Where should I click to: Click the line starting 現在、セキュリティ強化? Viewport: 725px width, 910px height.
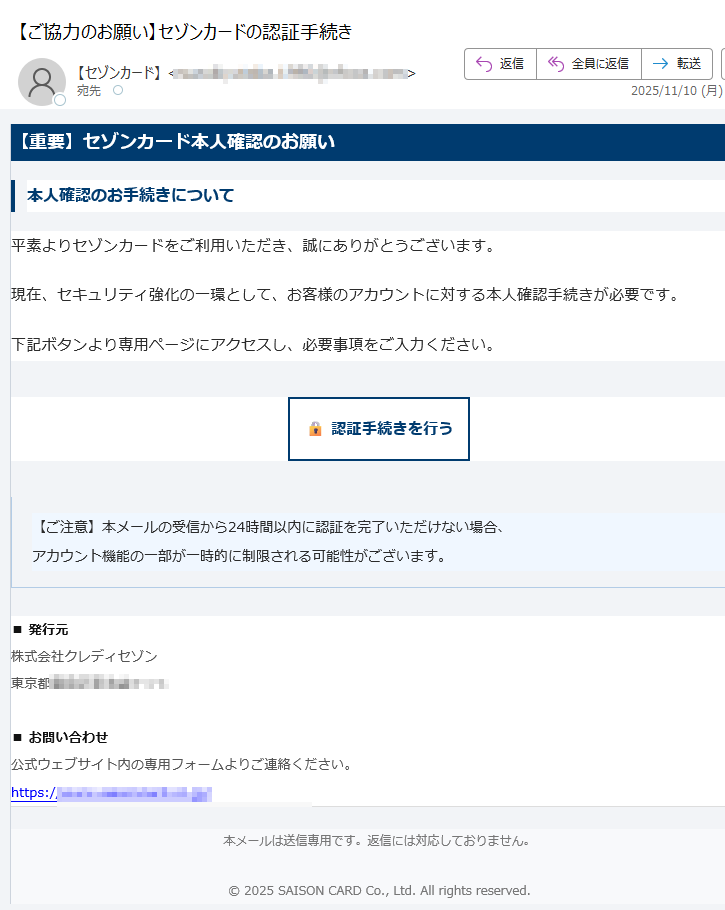pos(346,295)
